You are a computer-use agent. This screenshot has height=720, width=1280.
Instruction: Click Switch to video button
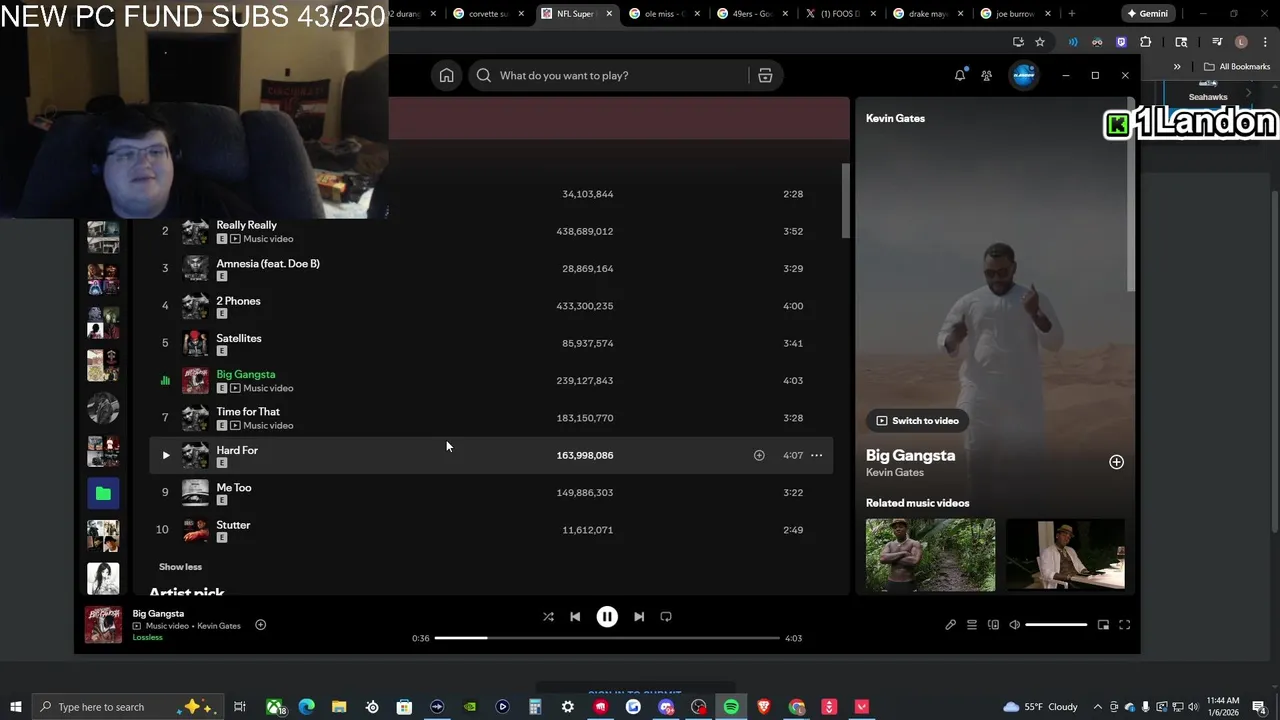(x=917, y=421)
